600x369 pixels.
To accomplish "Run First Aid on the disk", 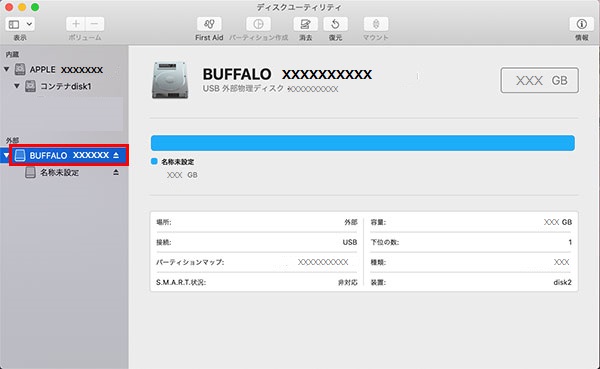I will click(209, 24).
